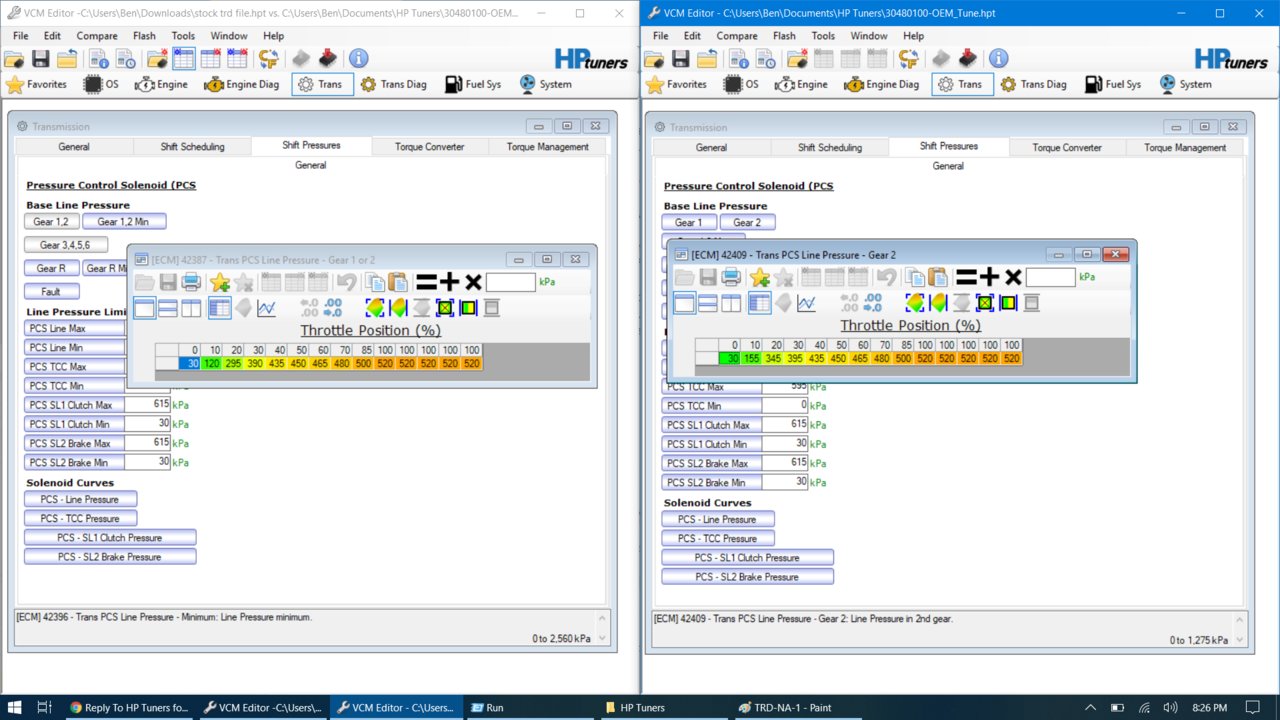The width and height of the screenshot is (1280, 720).
Task: Click write vehicle red arrow icon, left window
Action: click(327, 59)
